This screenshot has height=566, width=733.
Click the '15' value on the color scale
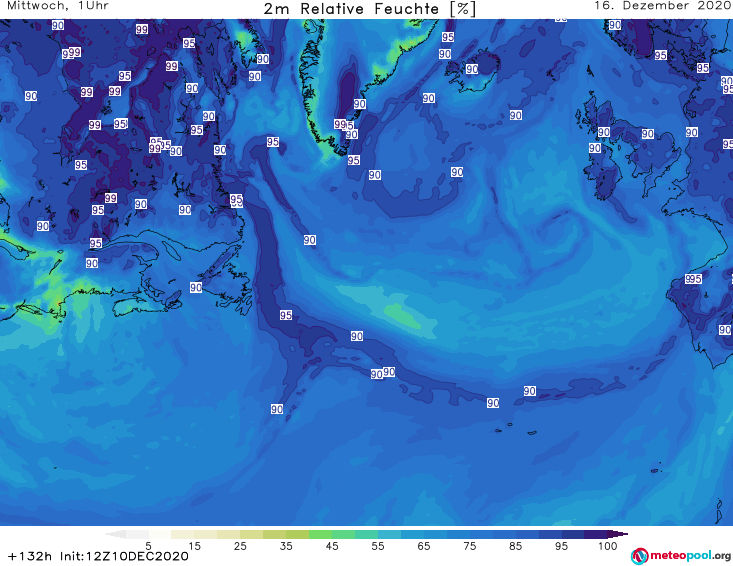coord(194,546)
